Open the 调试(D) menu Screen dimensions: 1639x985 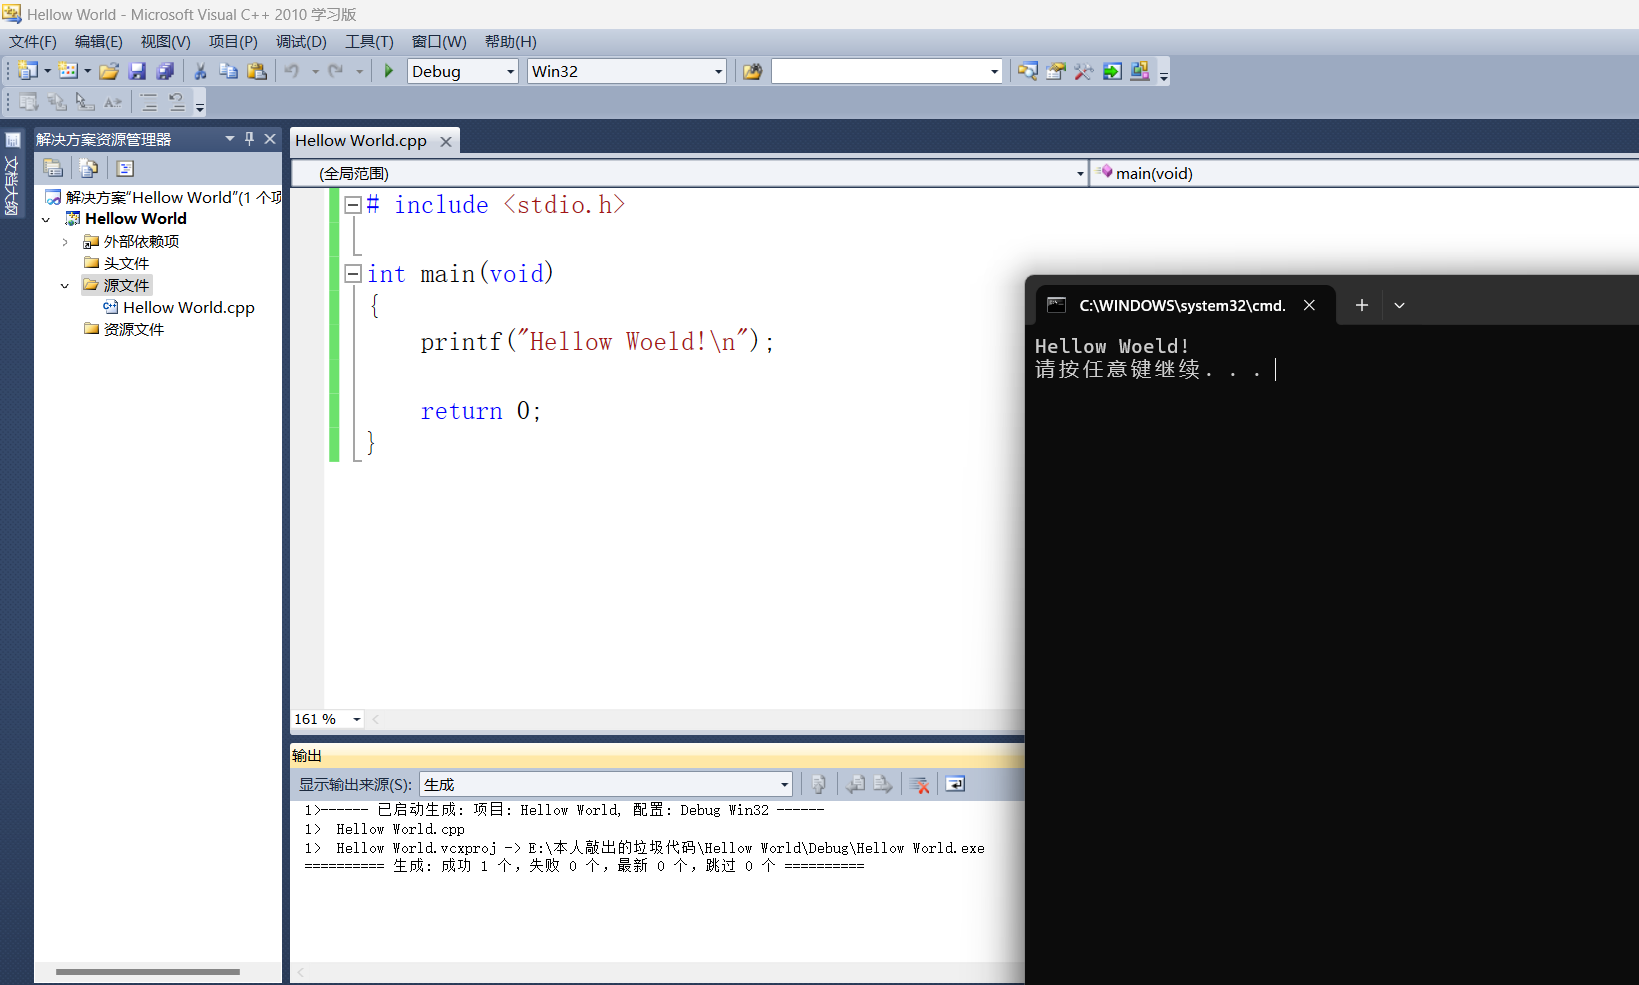pyautogui.click(x=301, y=41)
